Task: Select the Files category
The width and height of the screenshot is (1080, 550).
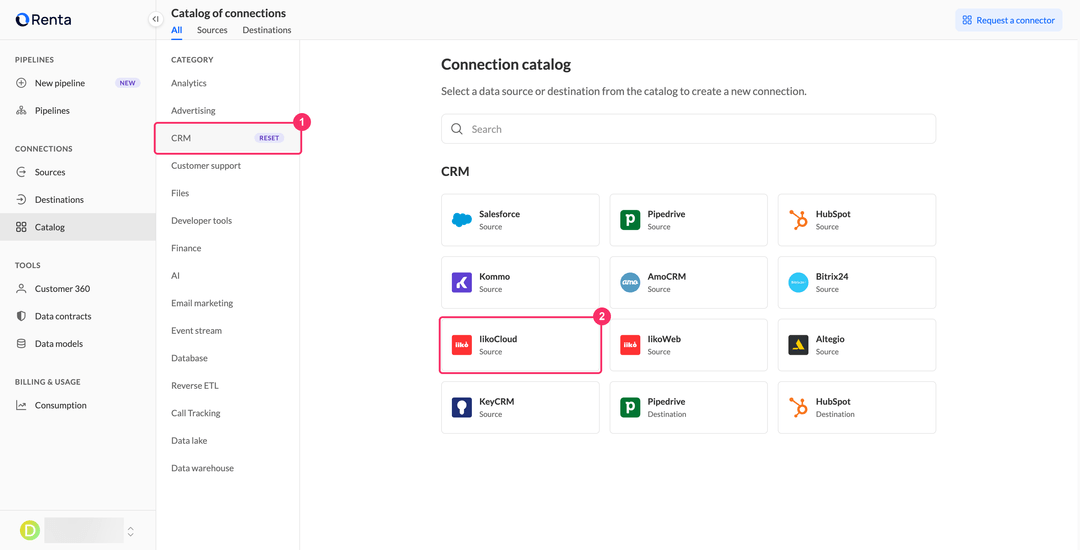Action: [x=180, y=193]
